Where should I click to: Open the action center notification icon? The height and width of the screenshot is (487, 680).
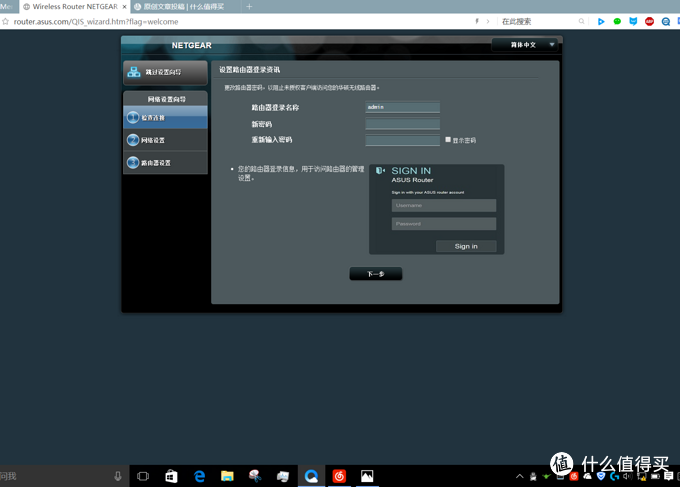(x=669, y=477)
